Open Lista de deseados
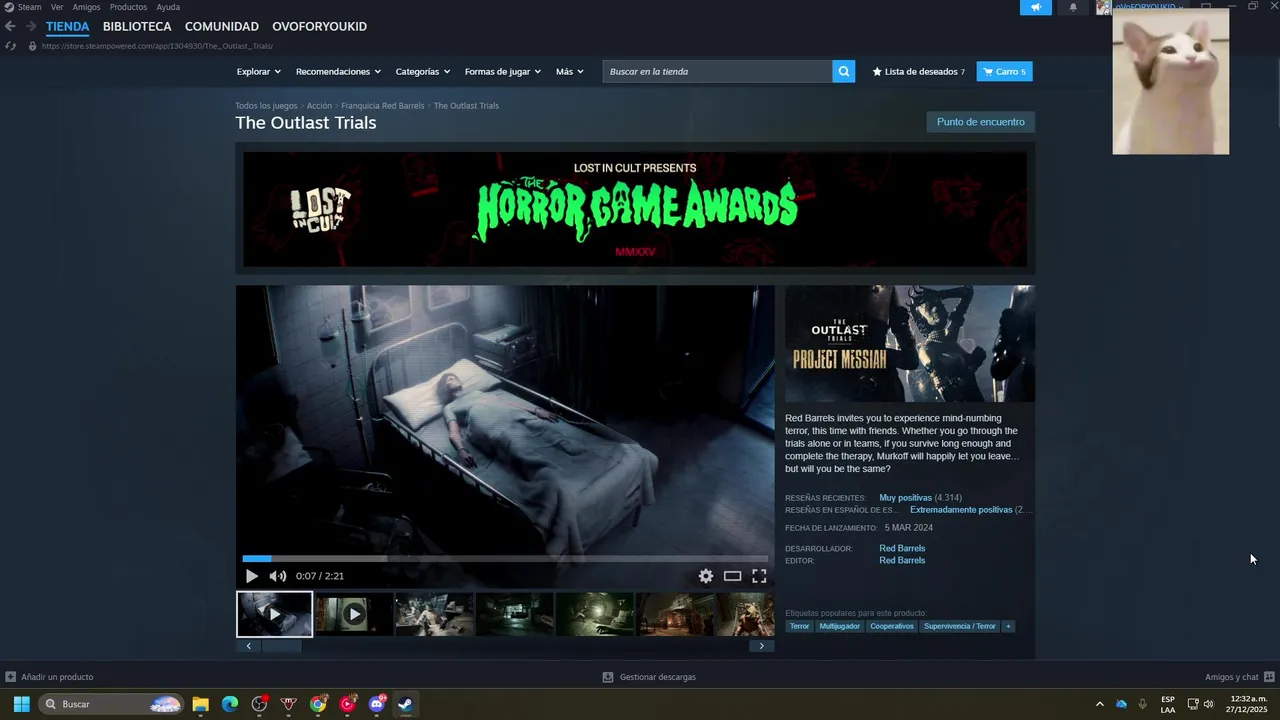Viewport: 1280px width, 720px height. click(919, 72)
